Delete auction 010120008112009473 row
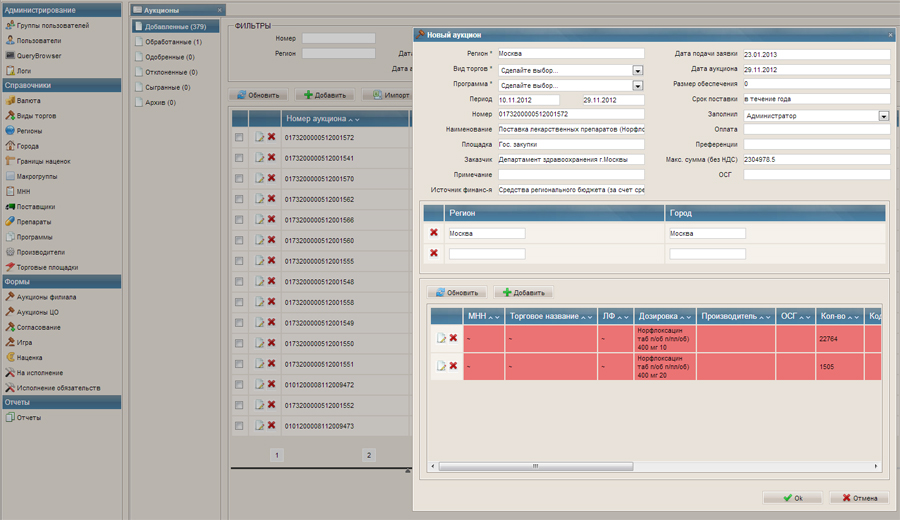The width and height of the screenshot is (900, 520). click(x=271, y=425)
